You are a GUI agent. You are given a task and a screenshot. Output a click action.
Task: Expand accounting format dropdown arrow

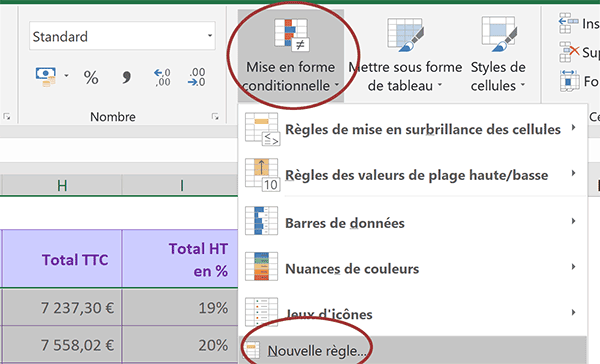66,76
